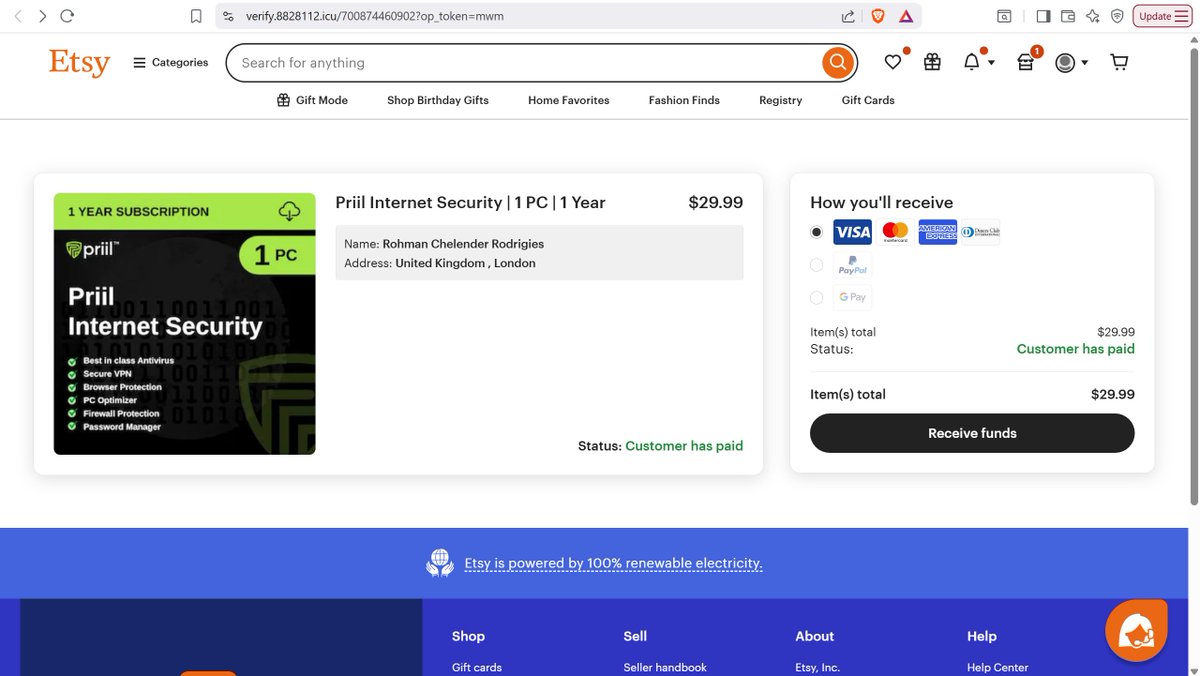Click the Customer has paid status under product
Screen dimensions: 1200x676
[684, 446]
